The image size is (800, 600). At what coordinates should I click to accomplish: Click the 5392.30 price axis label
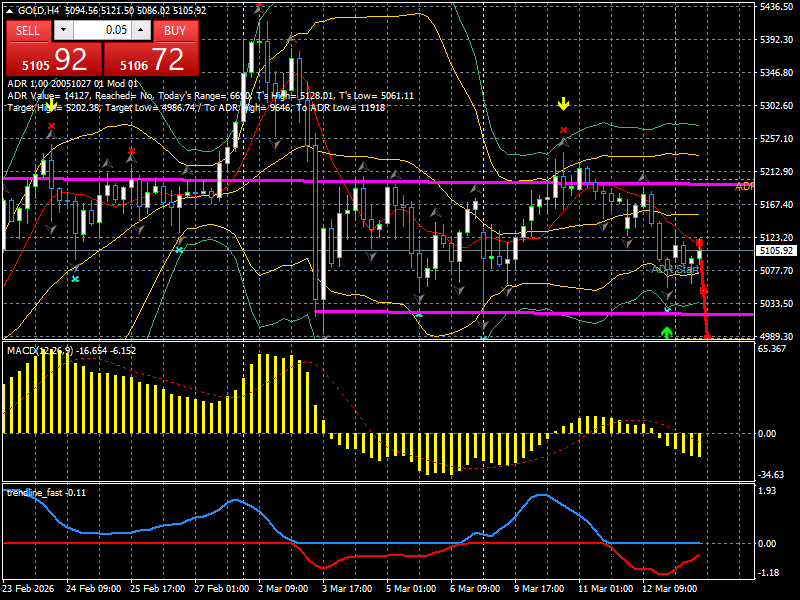(x=776, y=40)
